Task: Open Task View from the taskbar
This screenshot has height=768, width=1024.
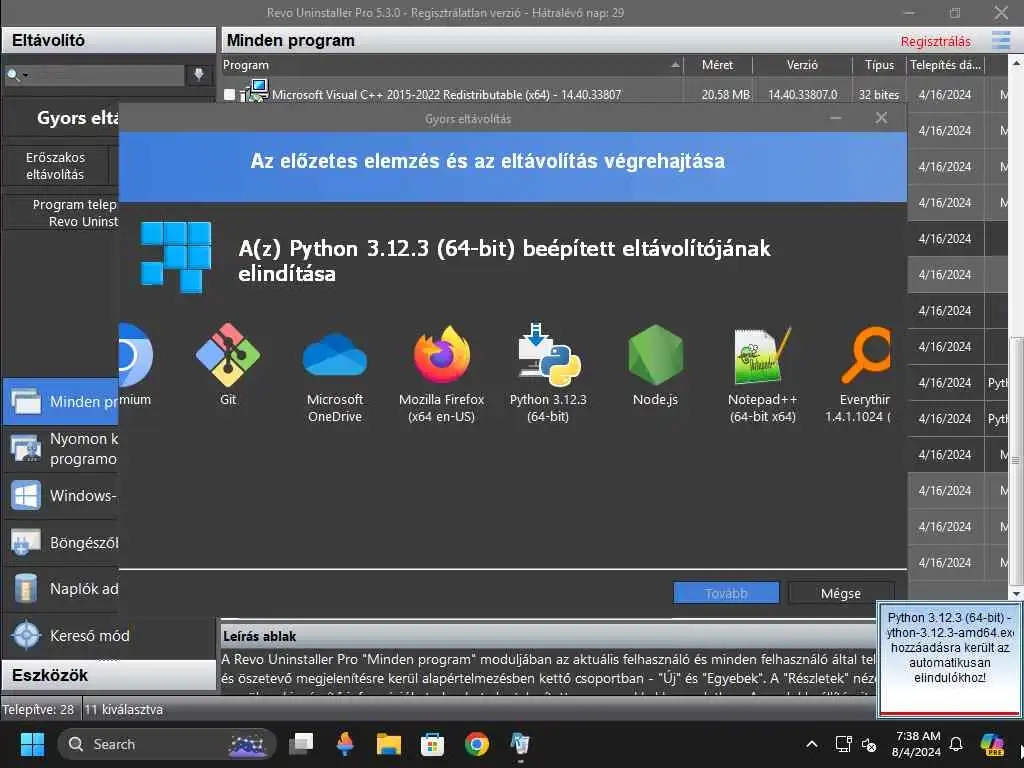Action: (301, 744)
